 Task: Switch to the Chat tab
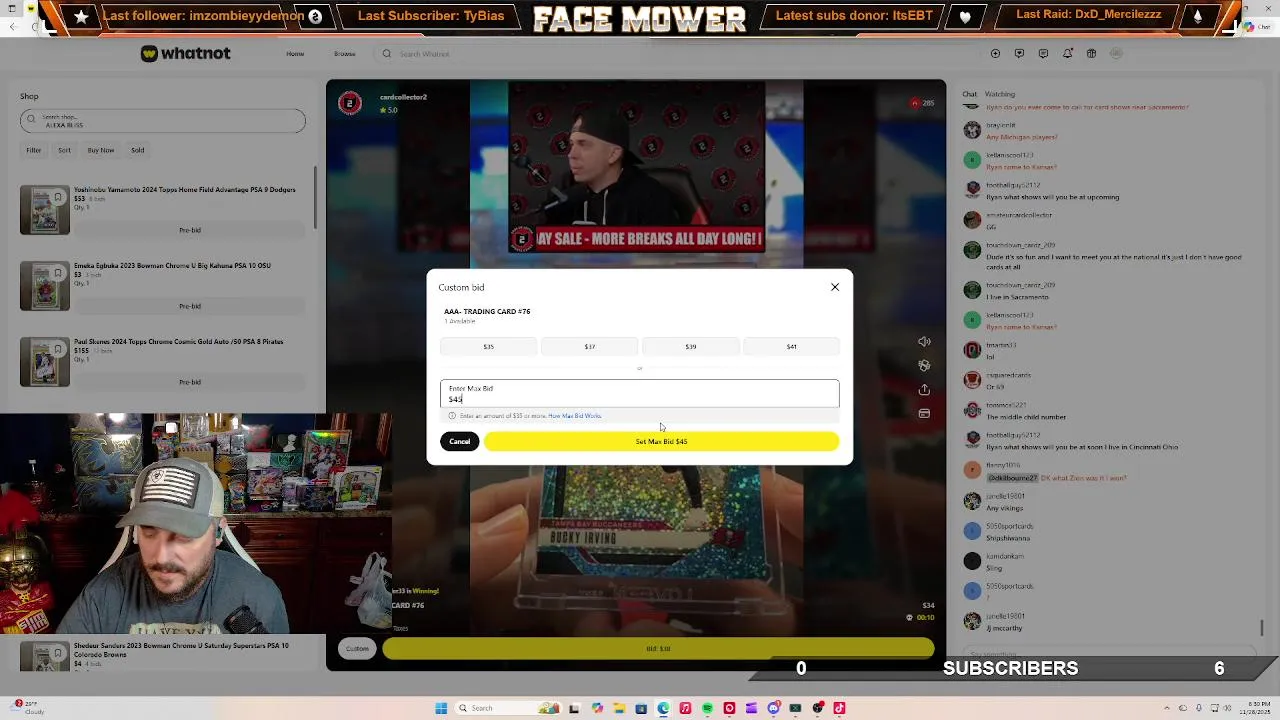(970, 94)
